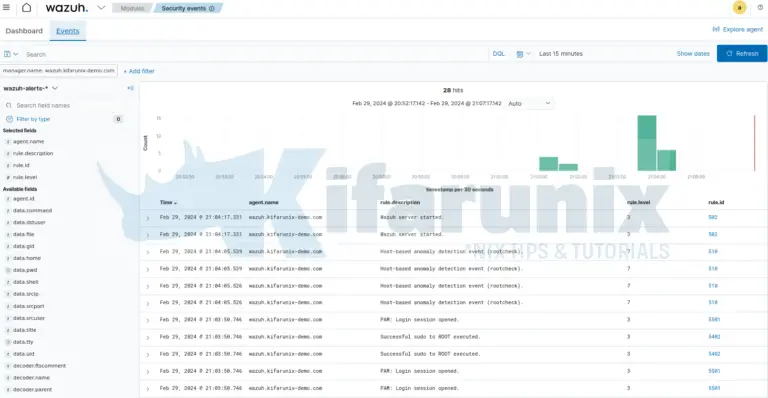Switch to the Events tab
Screen dimensions: 768x398
click(x=68, y=31)
